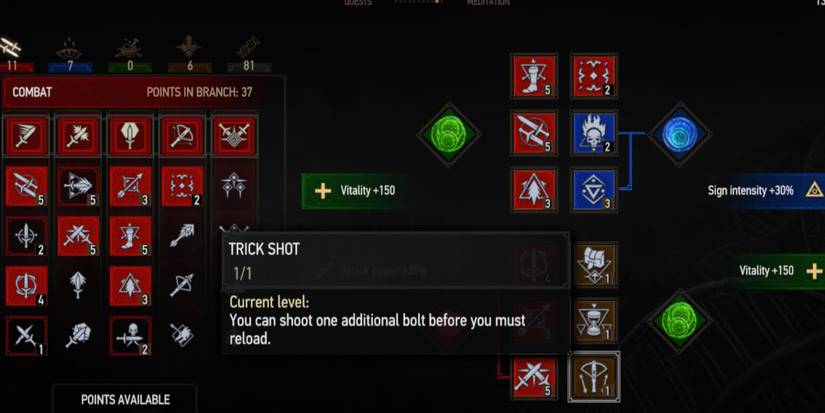Select the crossbow skill column header icon

(x=183, y=136)
